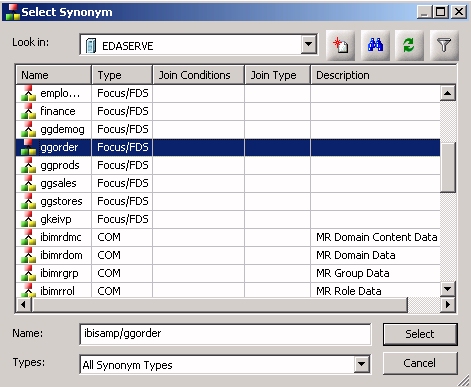Select the ibimrdom row name

(61, 255)
